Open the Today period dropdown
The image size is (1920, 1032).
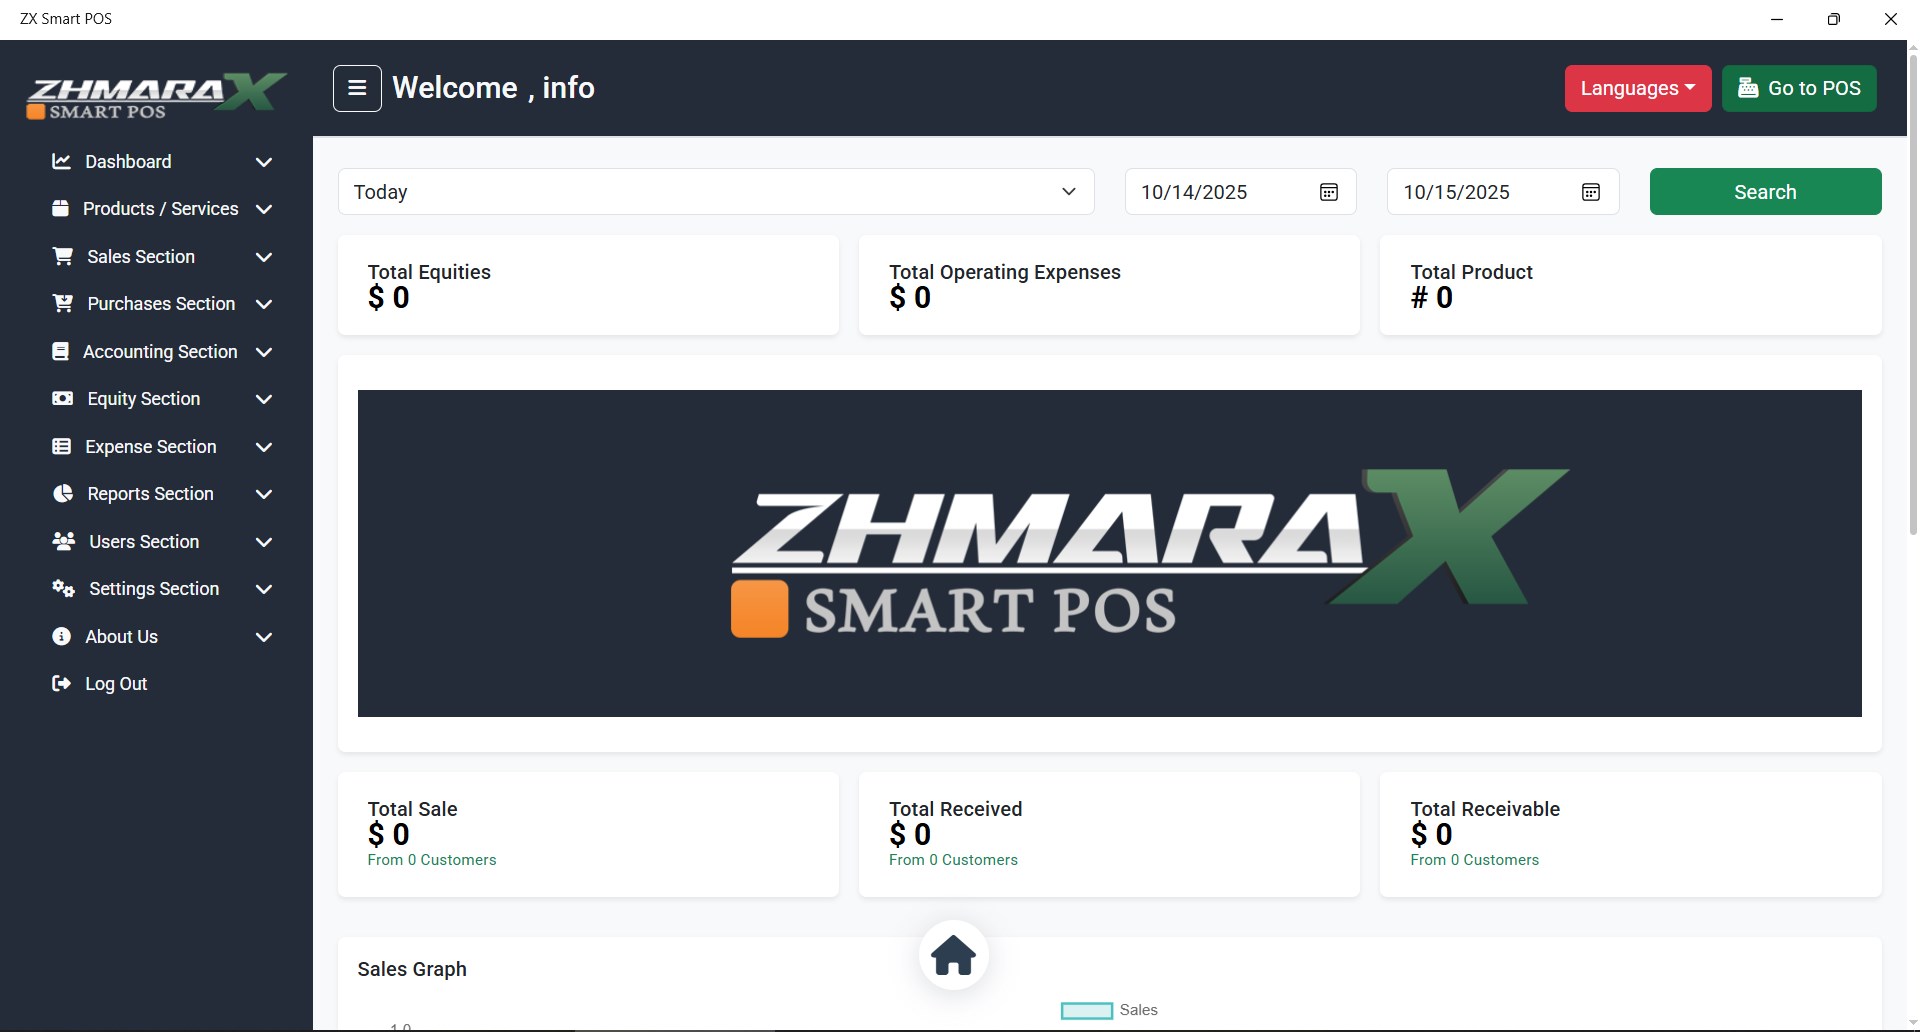pyautogui.click(x=716, y=192)
